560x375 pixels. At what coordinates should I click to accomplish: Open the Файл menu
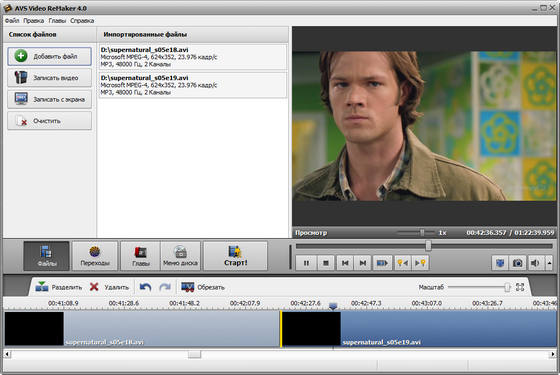(x=12, y=21)
